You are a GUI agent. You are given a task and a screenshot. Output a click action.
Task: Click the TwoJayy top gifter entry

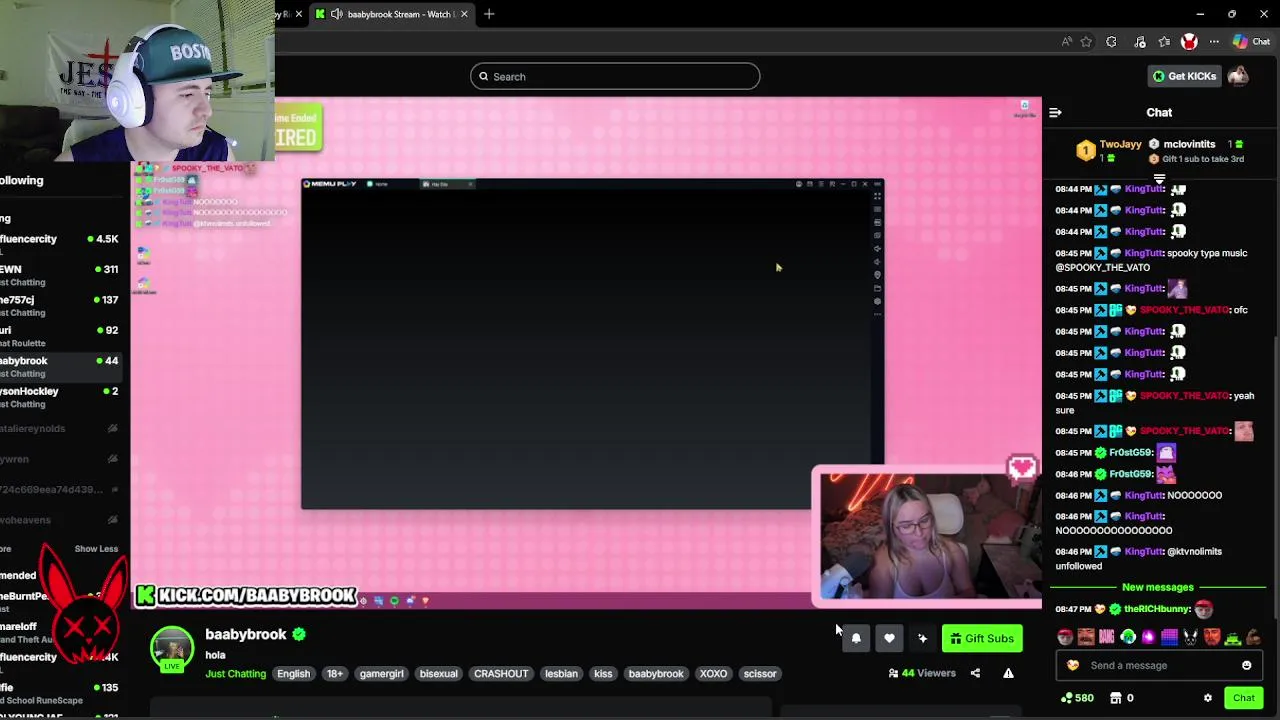[1110, 151]
